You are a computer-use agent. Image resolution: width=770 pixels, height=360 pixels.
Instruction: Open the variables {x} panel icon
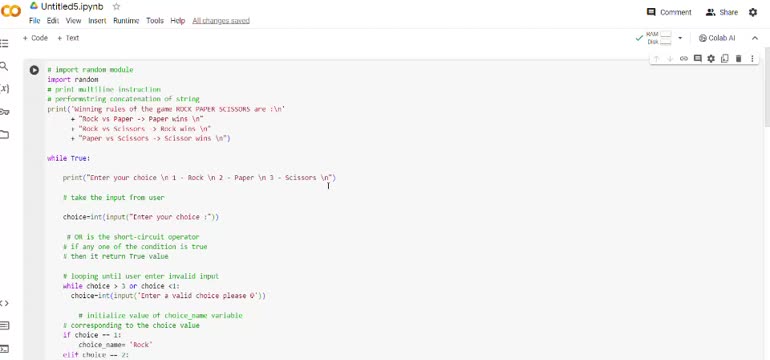pyautogui.click(x=4, y=88)
